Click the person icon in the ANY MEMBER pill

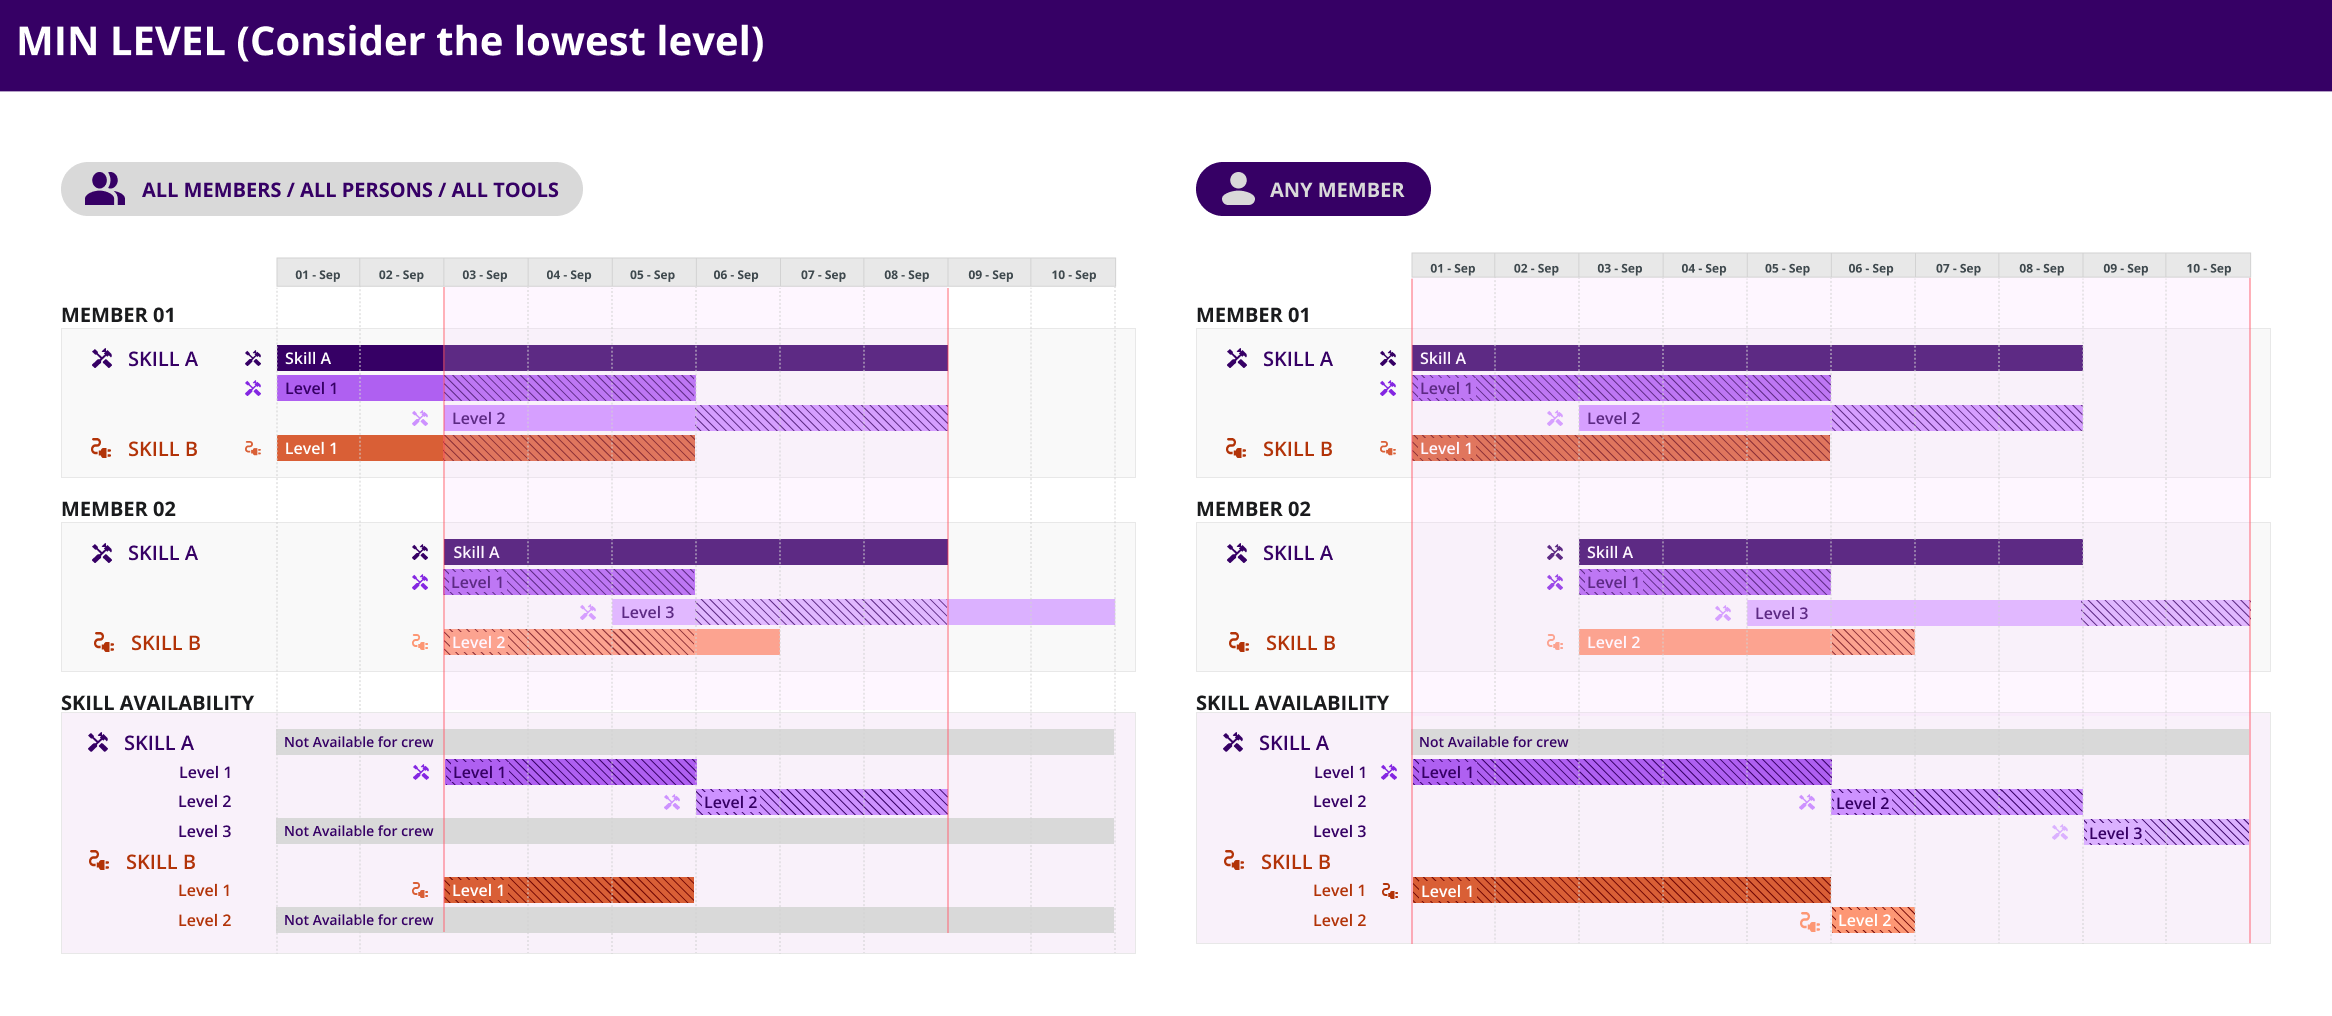(1238, 188)
